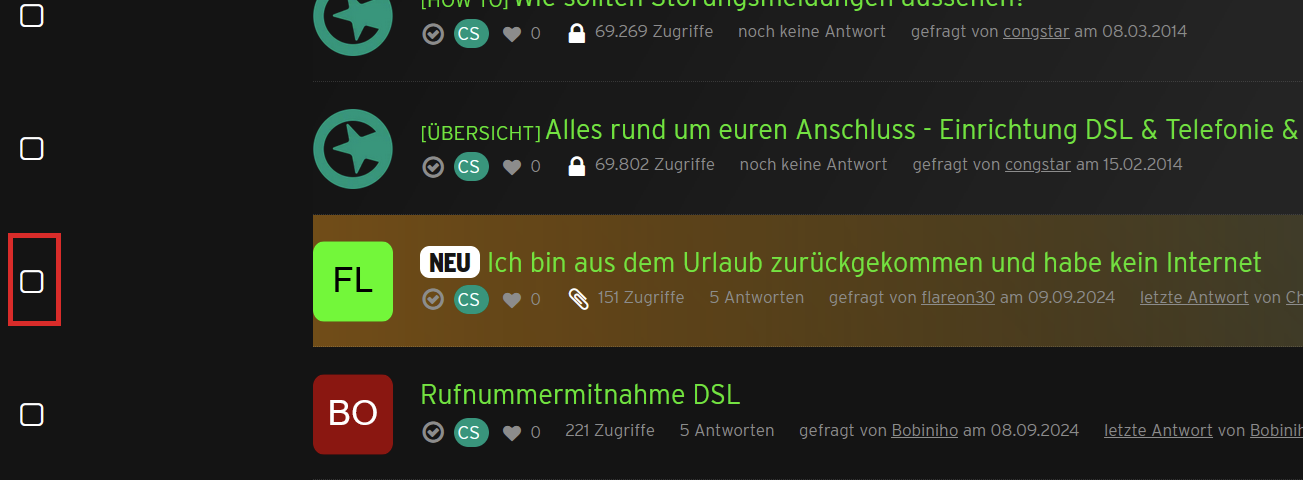Screen dimensions: 1303x480
Task: Click the lock icon beside 69.802 Zugriffe
Action: click(x=576, y=165)
